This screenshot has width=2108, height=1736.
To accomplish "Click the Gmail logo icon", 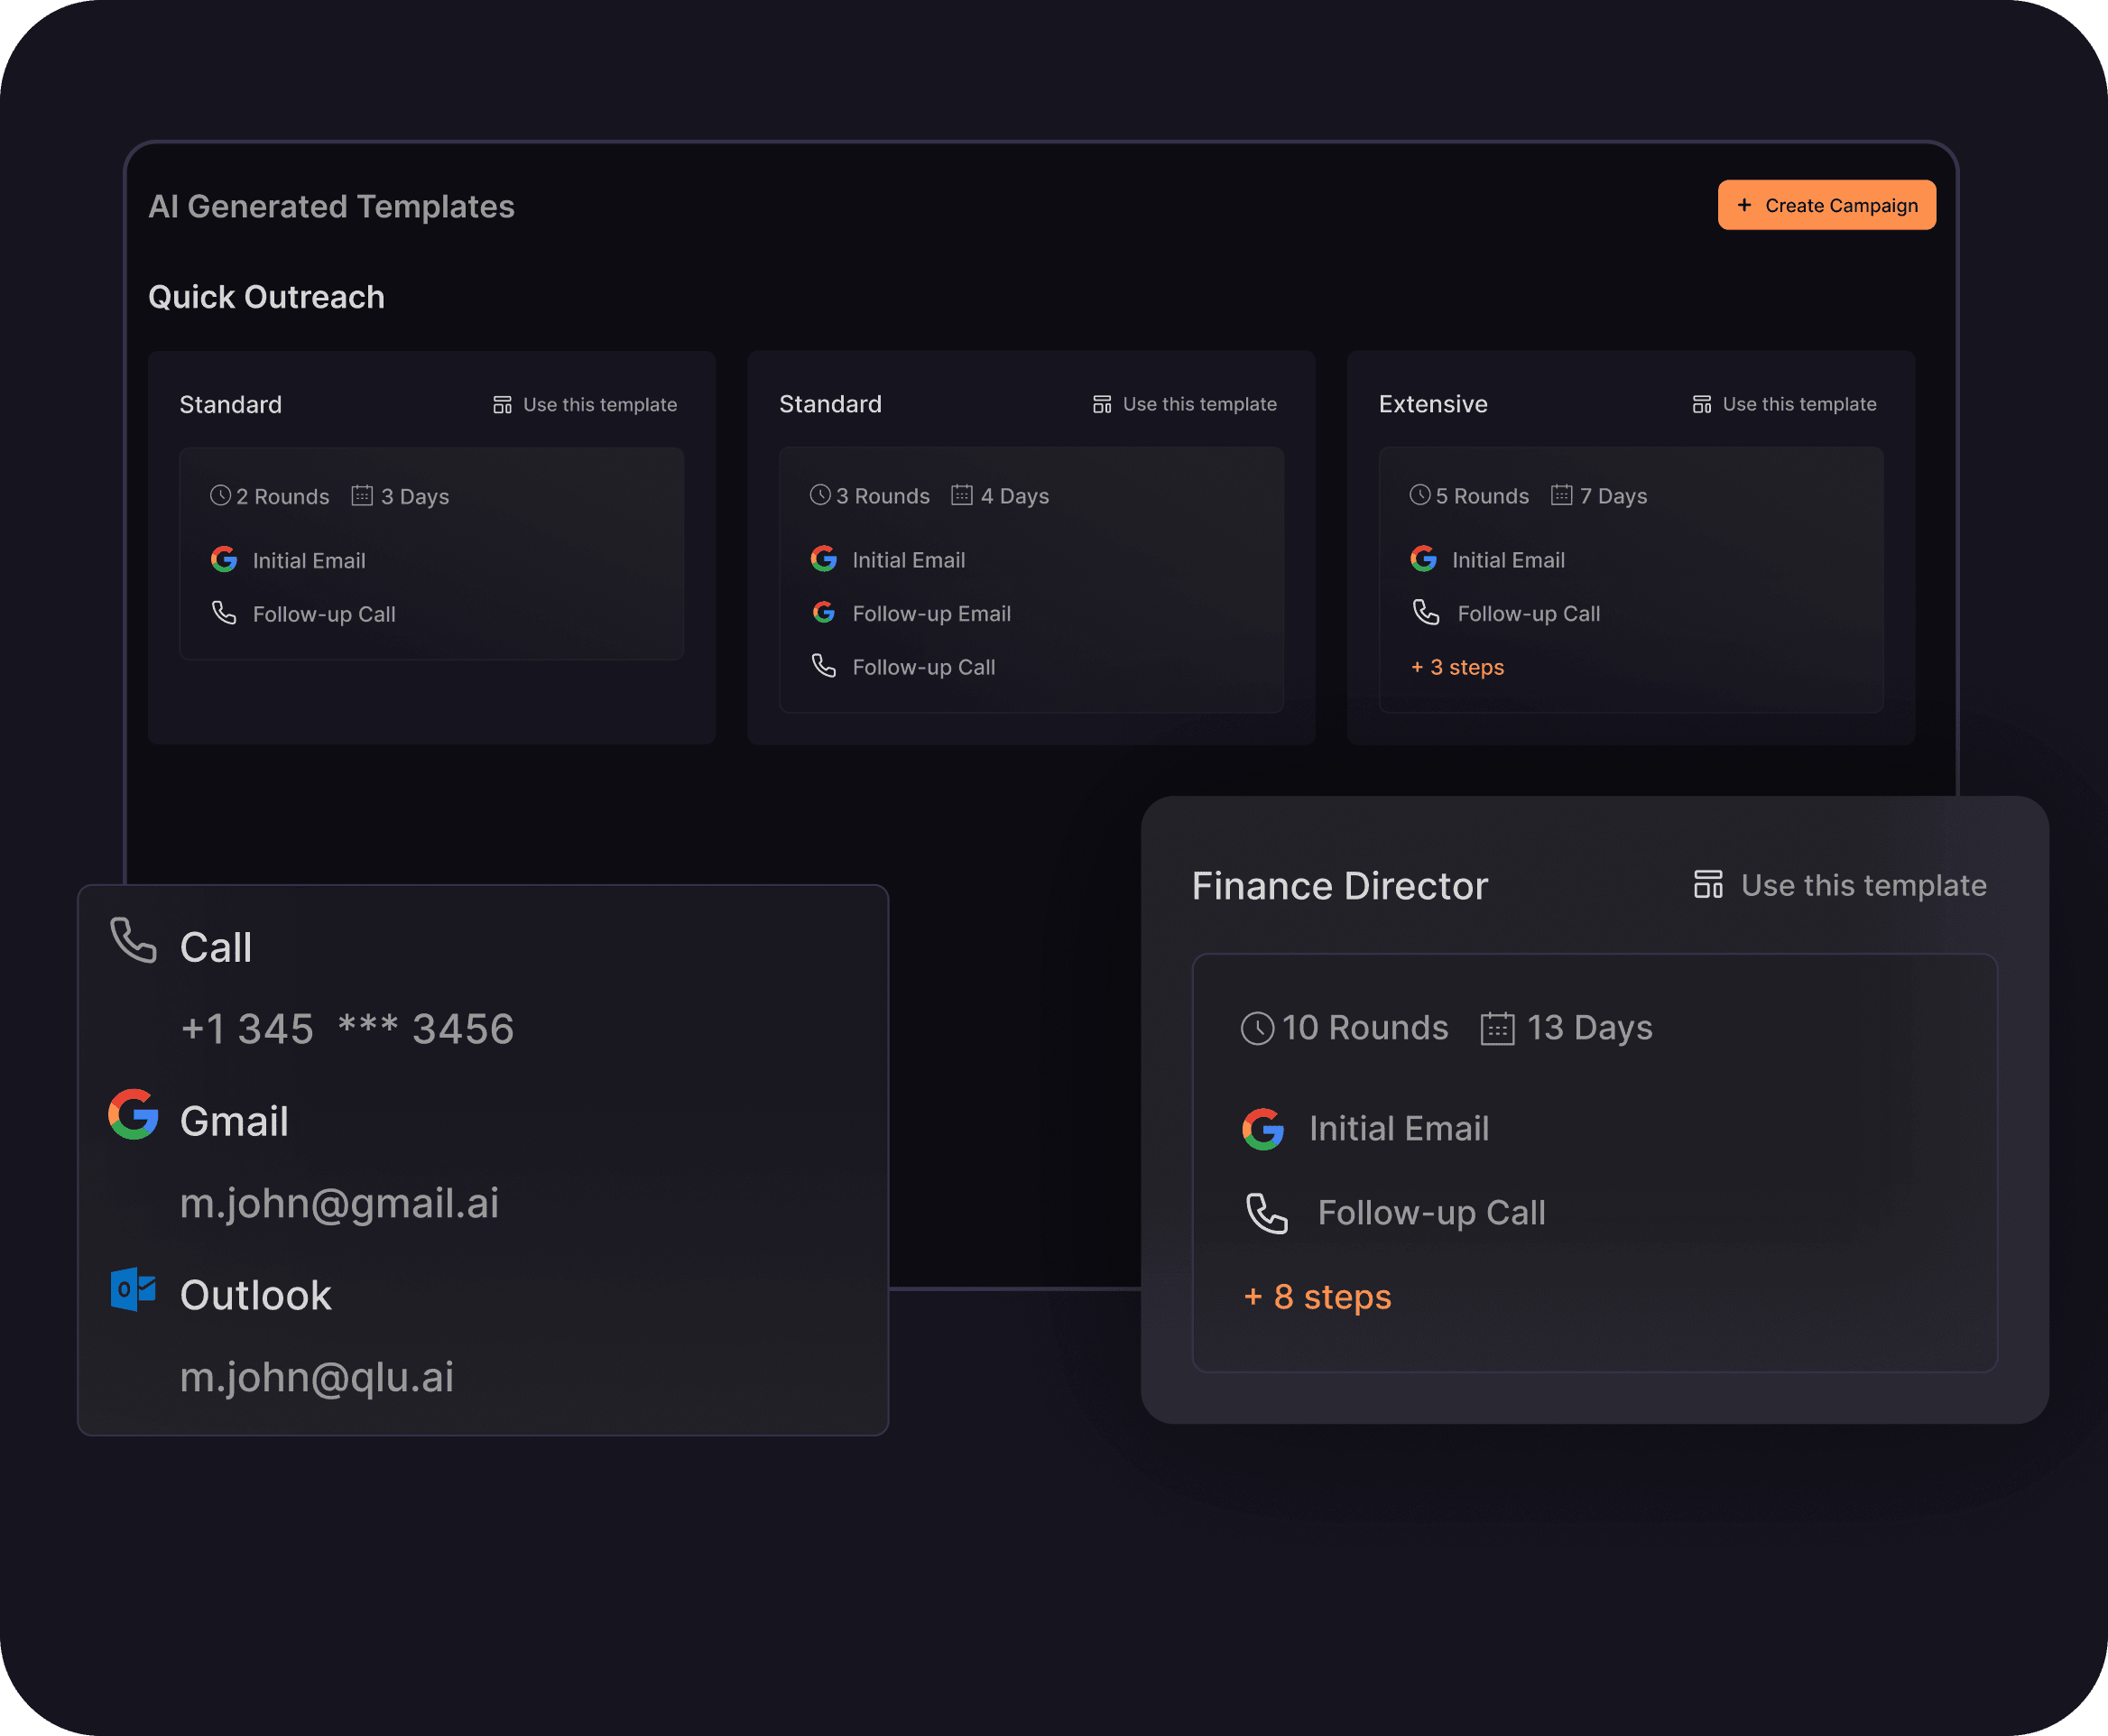I will pyautogui.click(x=133, y=1114).
